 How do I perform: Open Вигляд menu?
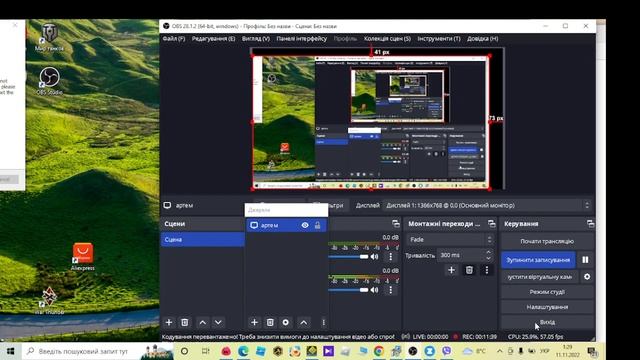pyautogui.click(x=256, y=39)
